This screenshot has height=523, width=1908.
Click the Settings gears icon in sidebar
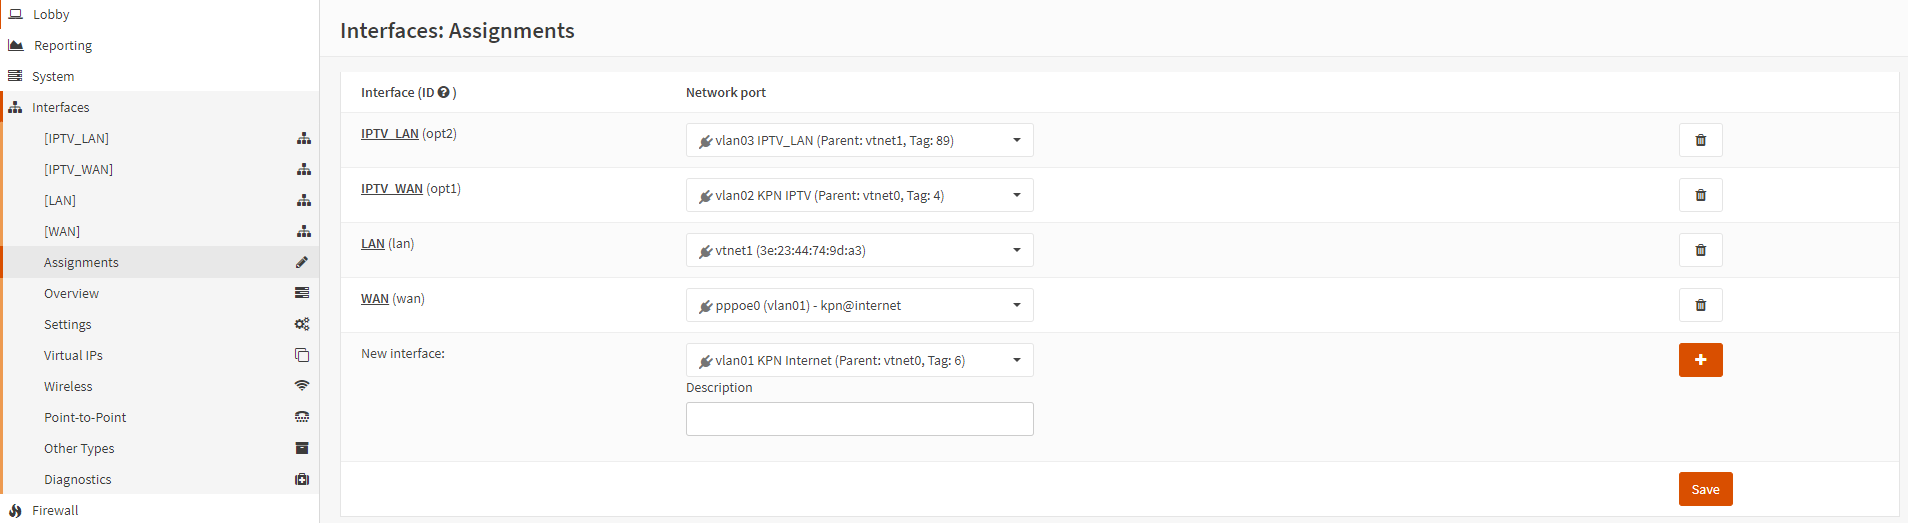click(x=302, y=324)
